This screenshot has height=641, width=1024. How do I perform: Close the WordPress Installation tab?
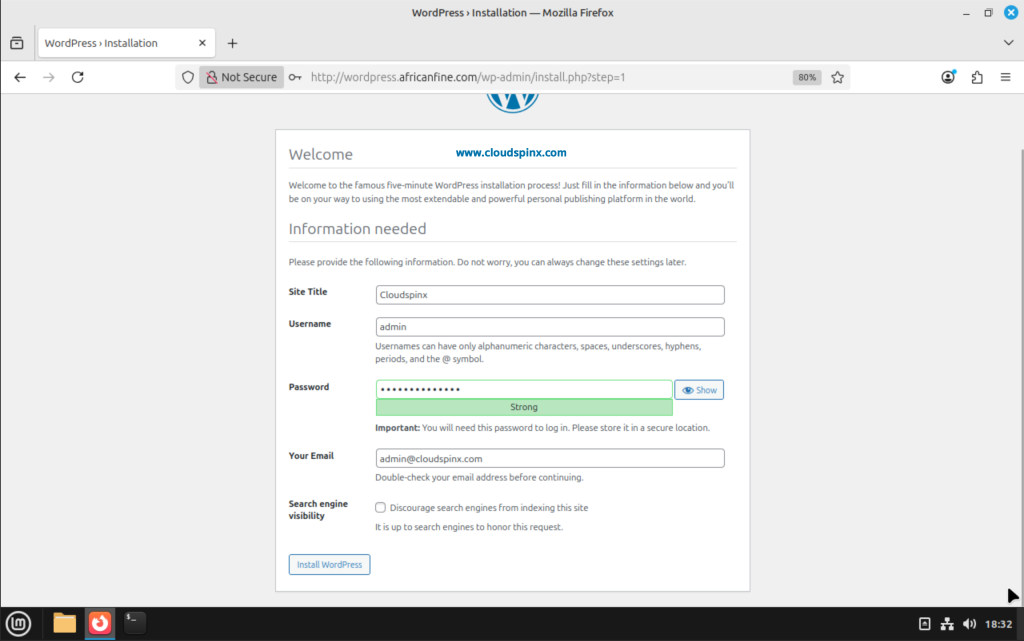[202, 43]
